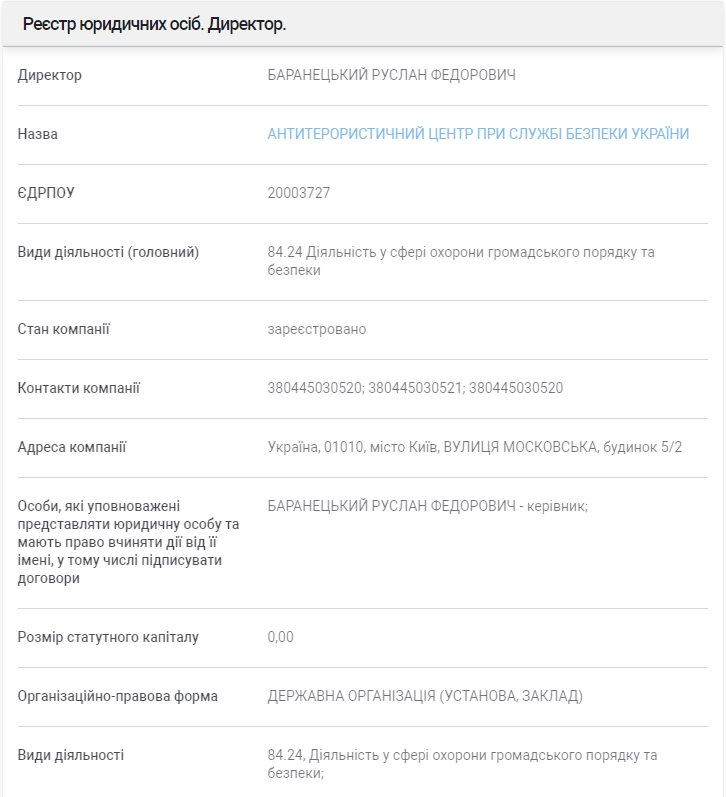The height and width of the screenshot is (797, 726).
Task: Select the зареєстровано status value
Action: 316,329
